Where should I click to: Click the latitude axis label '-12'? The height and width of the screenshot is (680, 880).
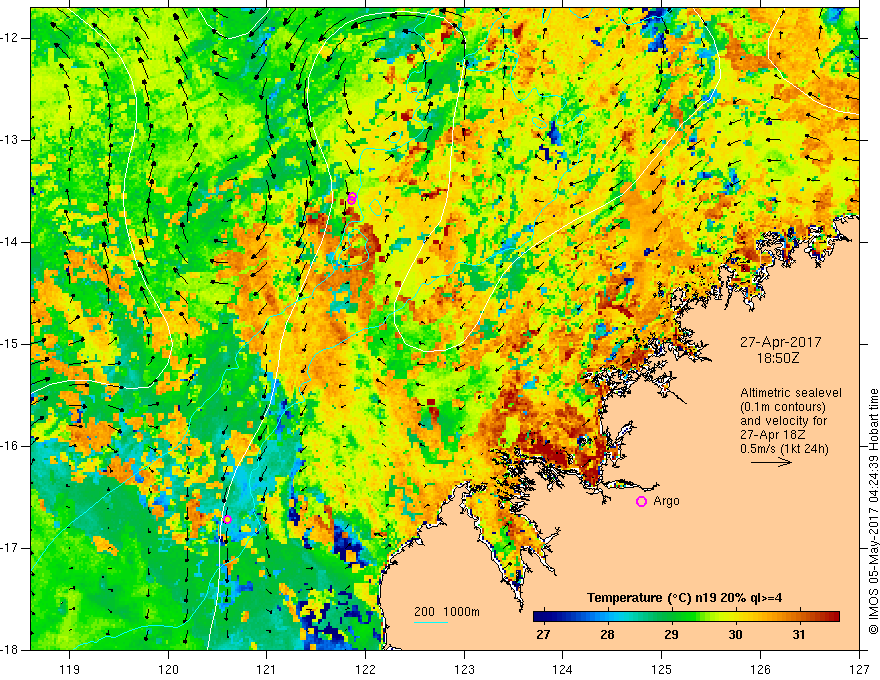coord(11,38)
